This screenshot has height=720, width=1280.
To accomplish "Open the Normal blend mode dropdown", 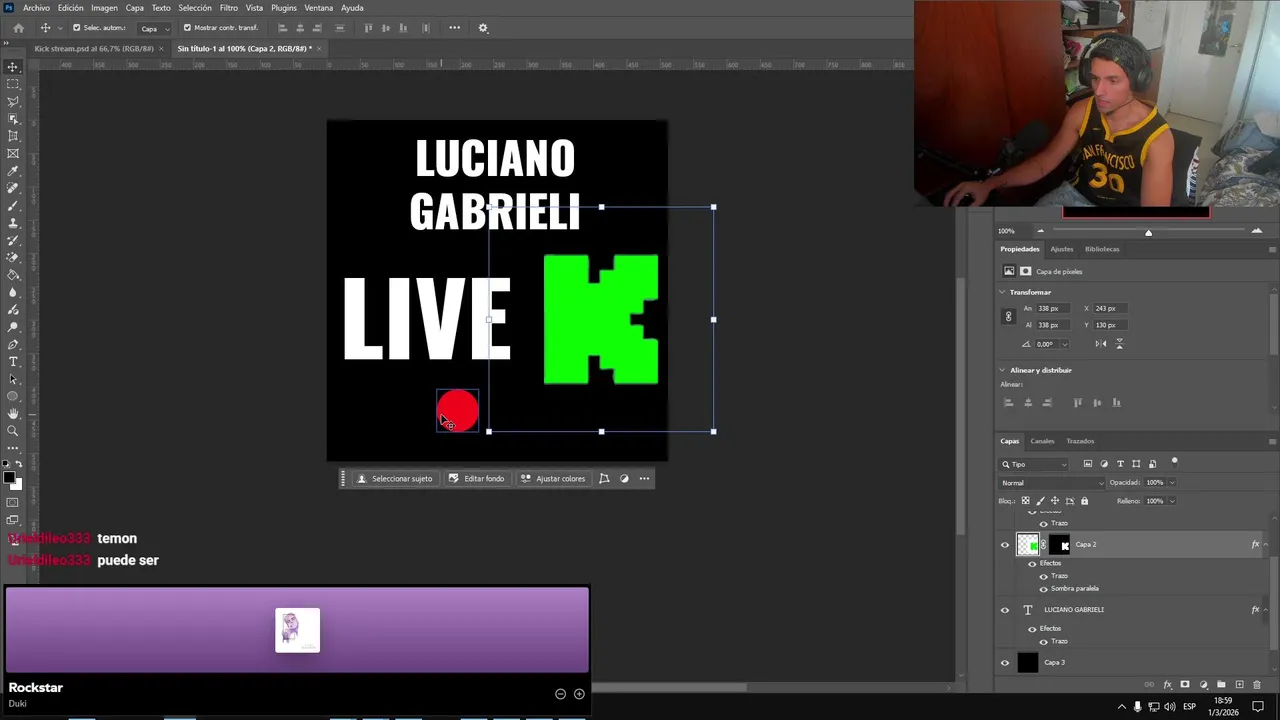I will pyautogui.click(x=1052, y=483).
